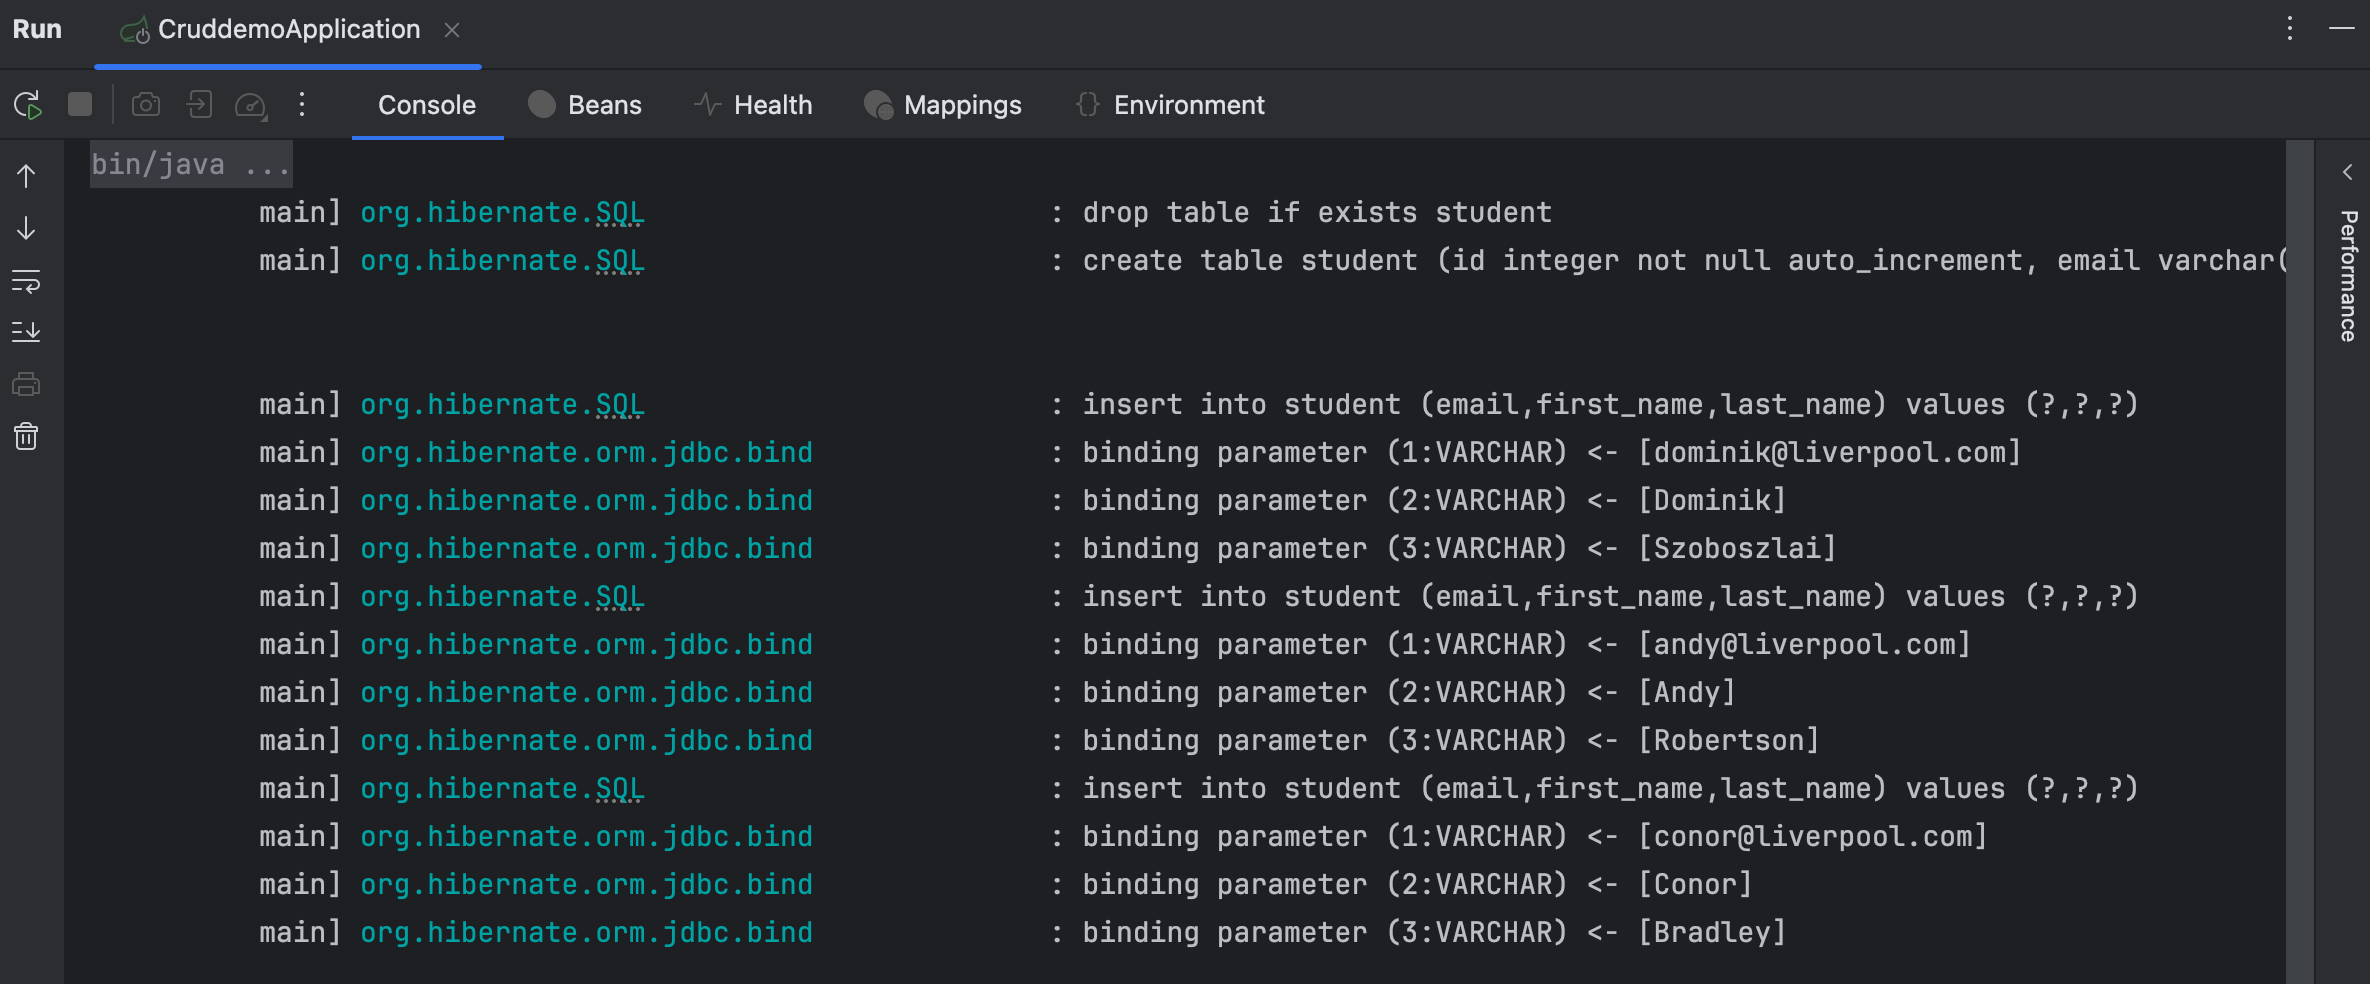Stop the running application
The height and width of the screenshot is (984, 2370).
pos(80,104)
